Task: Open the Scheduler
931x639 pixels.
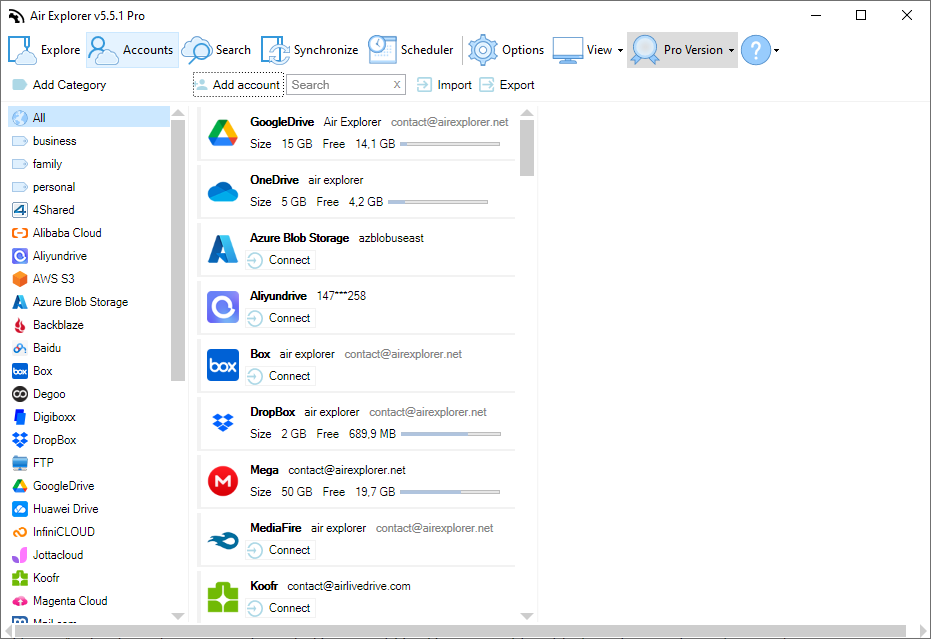Action: pos(410,50)
